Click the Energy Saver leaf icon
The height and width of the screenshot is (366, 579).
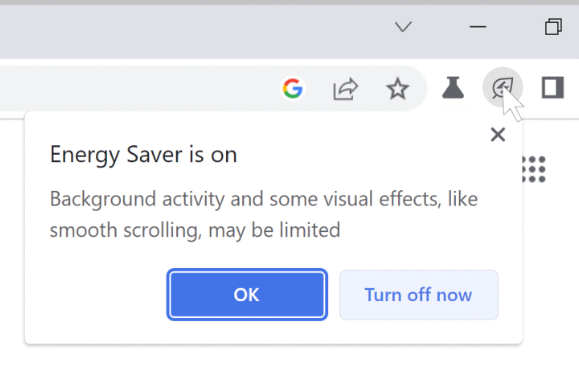click(x=503, y=88)
